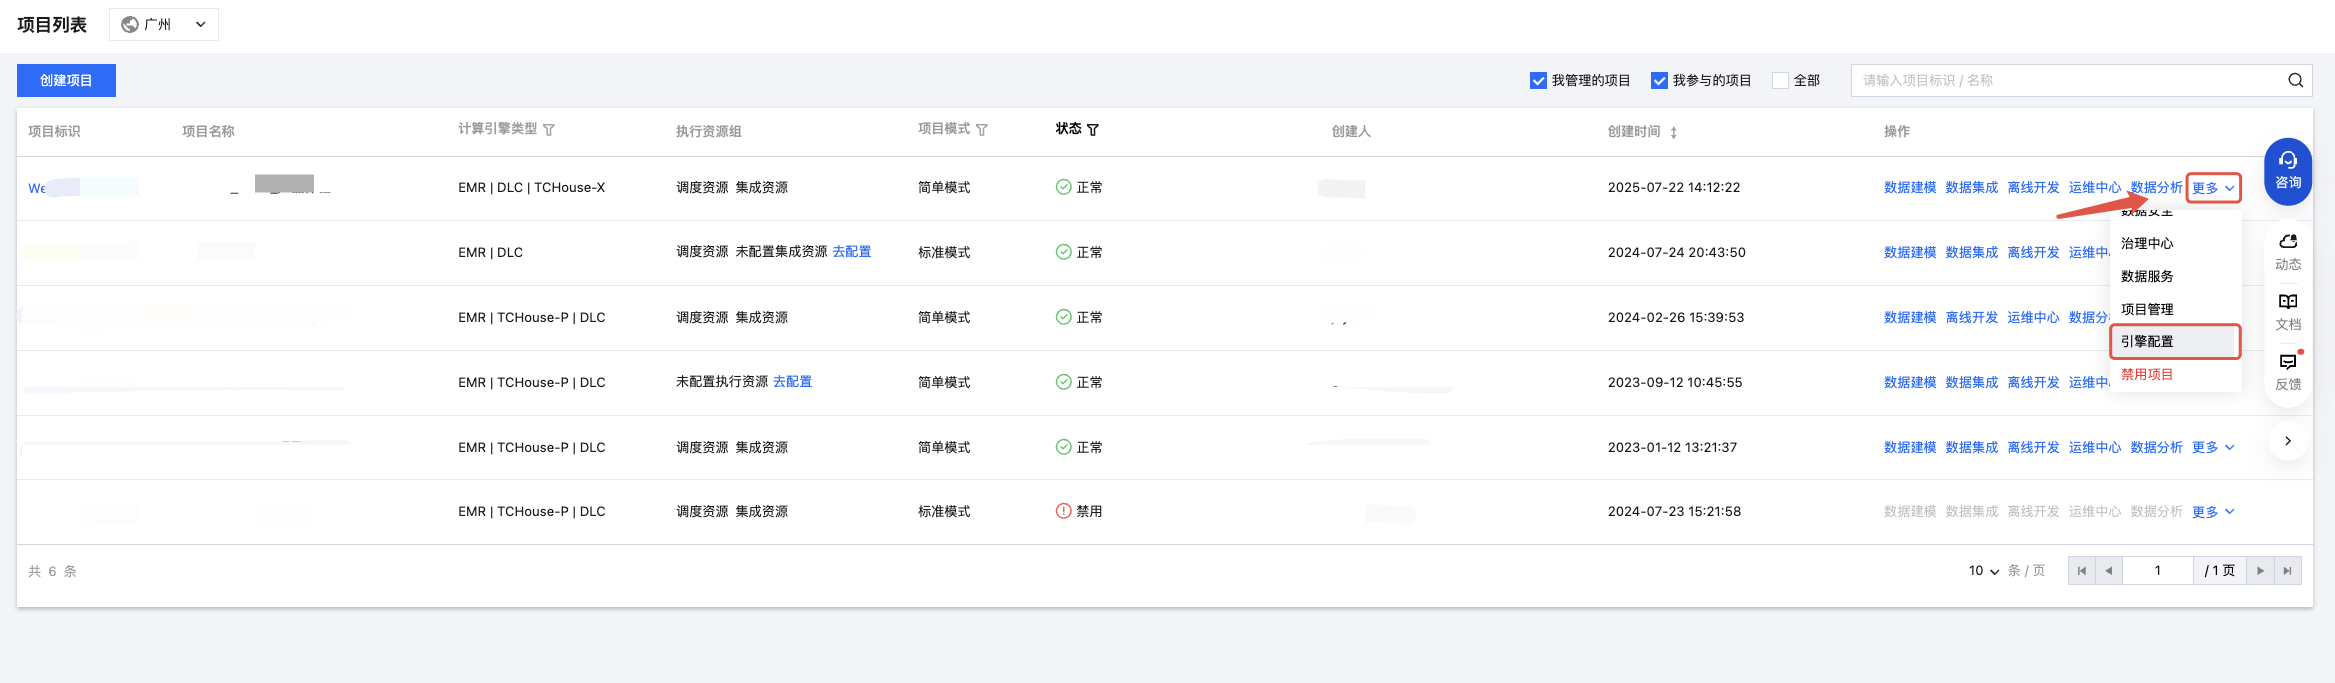Change the 10 条/页 page size dropdown

coord(1984,571)
